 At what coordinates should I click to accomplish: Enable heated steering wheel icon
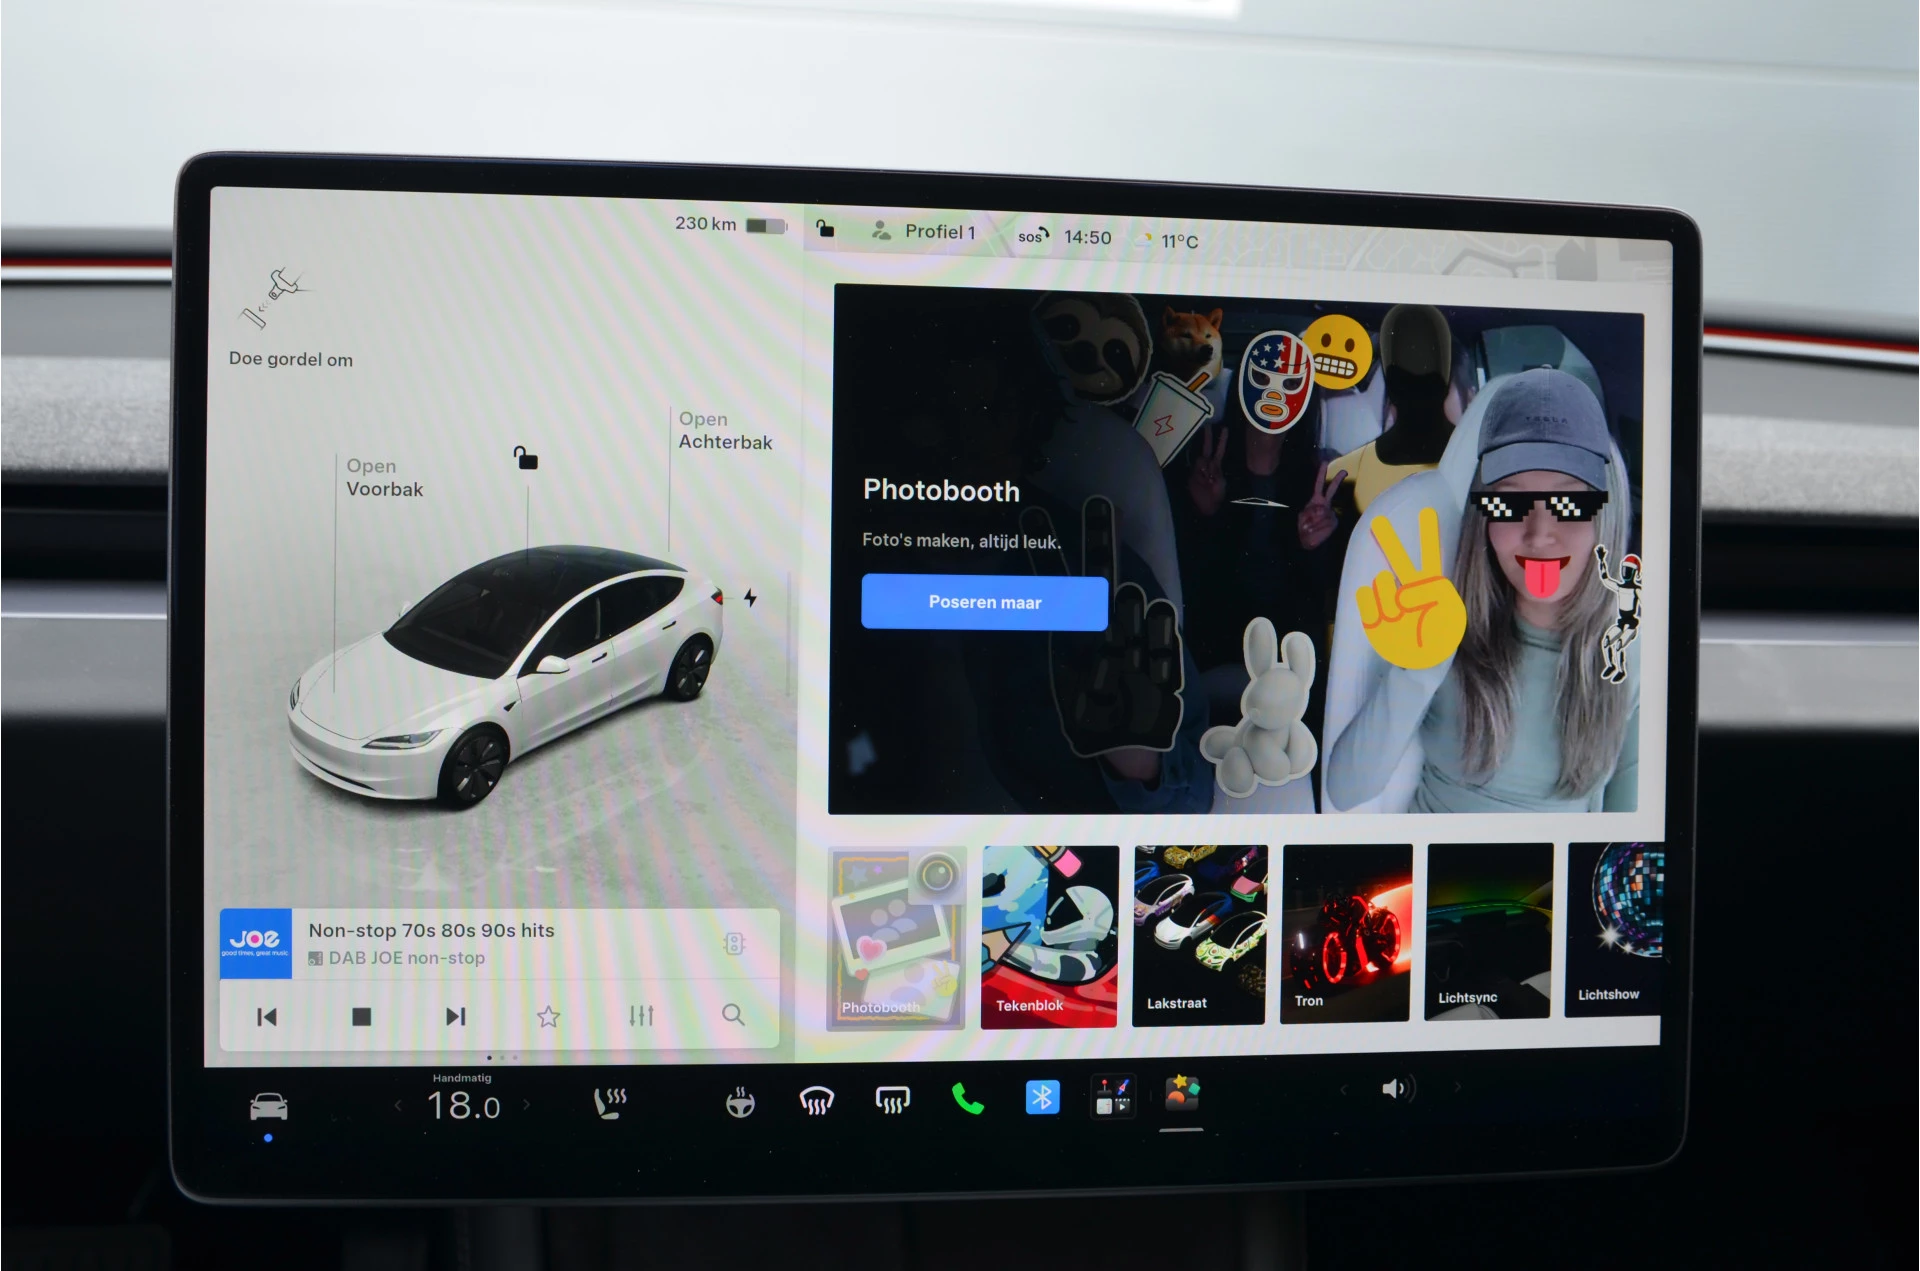point(740,1102)
